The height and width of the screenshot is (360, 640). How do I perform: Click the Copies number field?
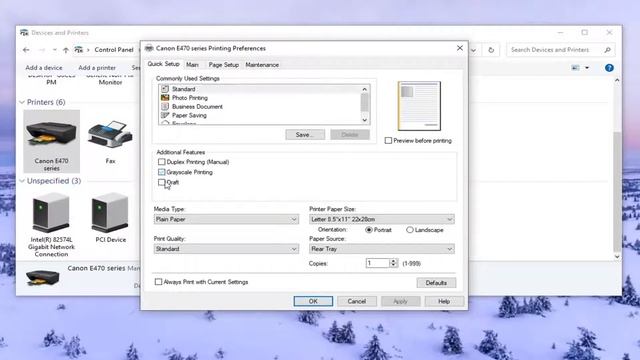click(378, 263)
